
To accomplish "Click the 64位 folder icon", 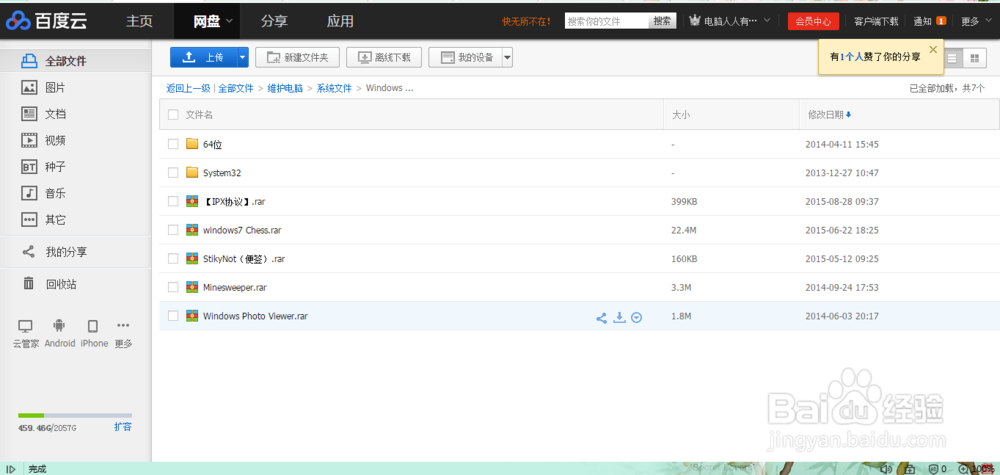I will (192, 144).
